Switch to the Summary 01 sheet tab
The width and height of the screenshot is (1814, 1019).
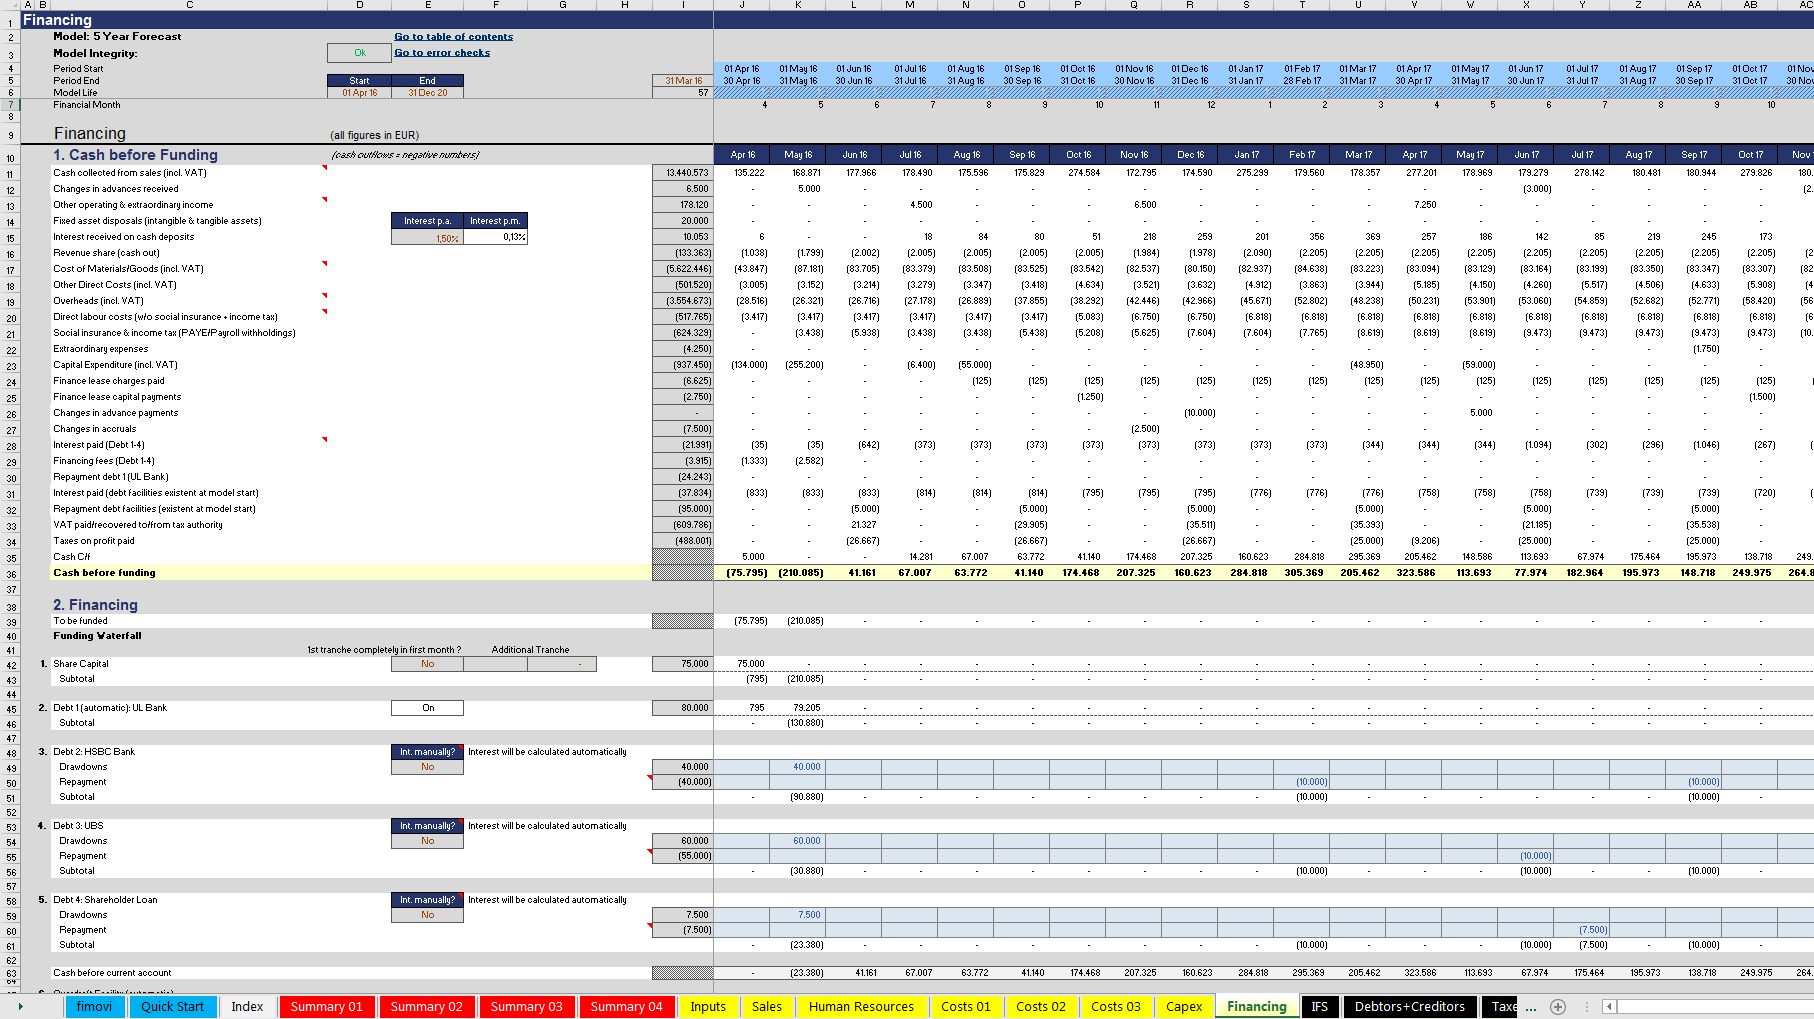tap(326, 1007)
